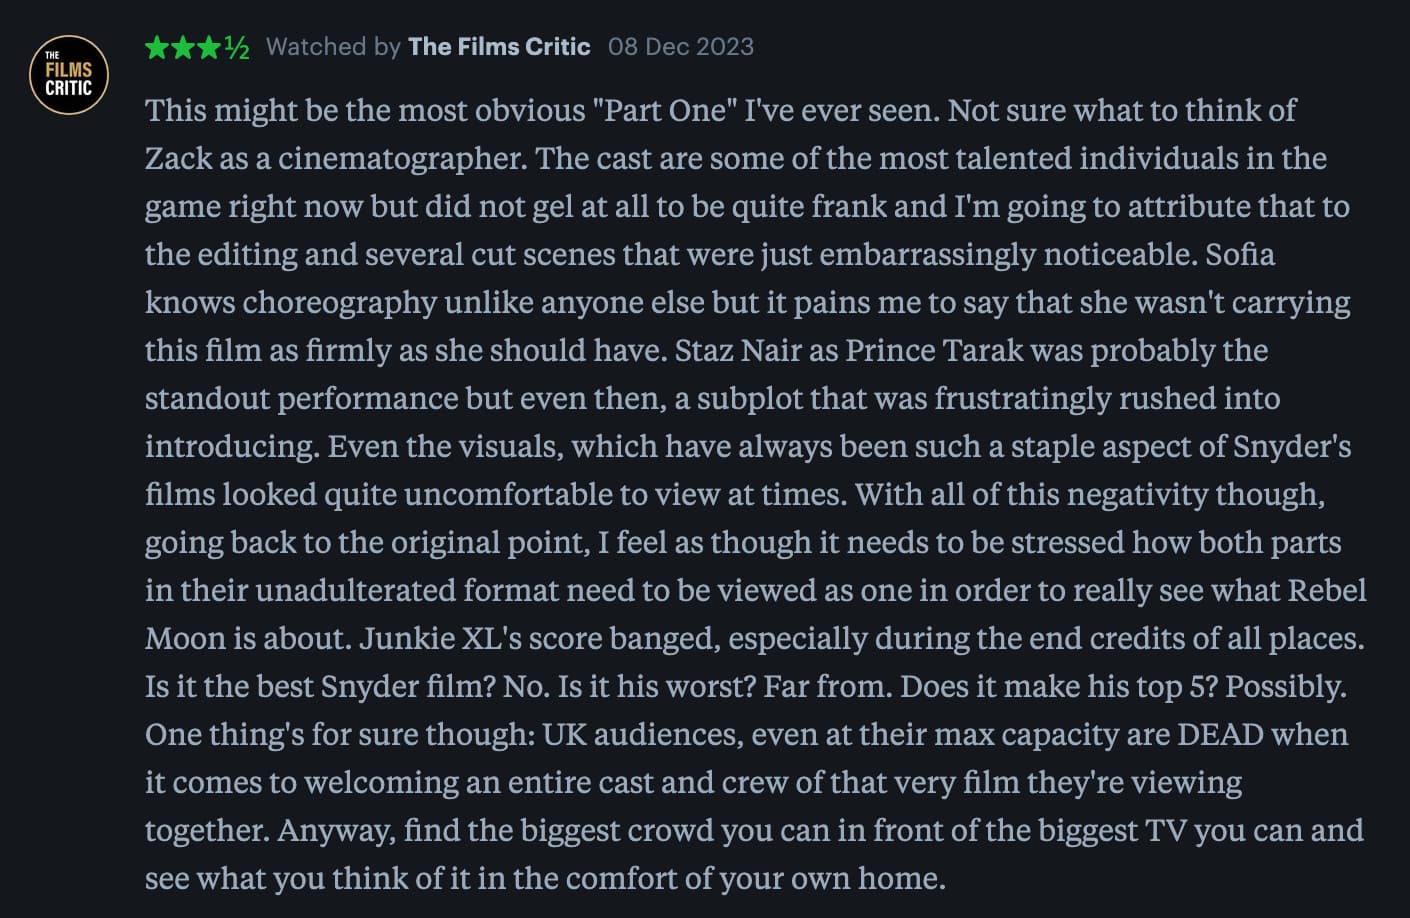Click the third green rating star
The height and width of the screenshot is (918, 1410).
[x=209, y=47]
